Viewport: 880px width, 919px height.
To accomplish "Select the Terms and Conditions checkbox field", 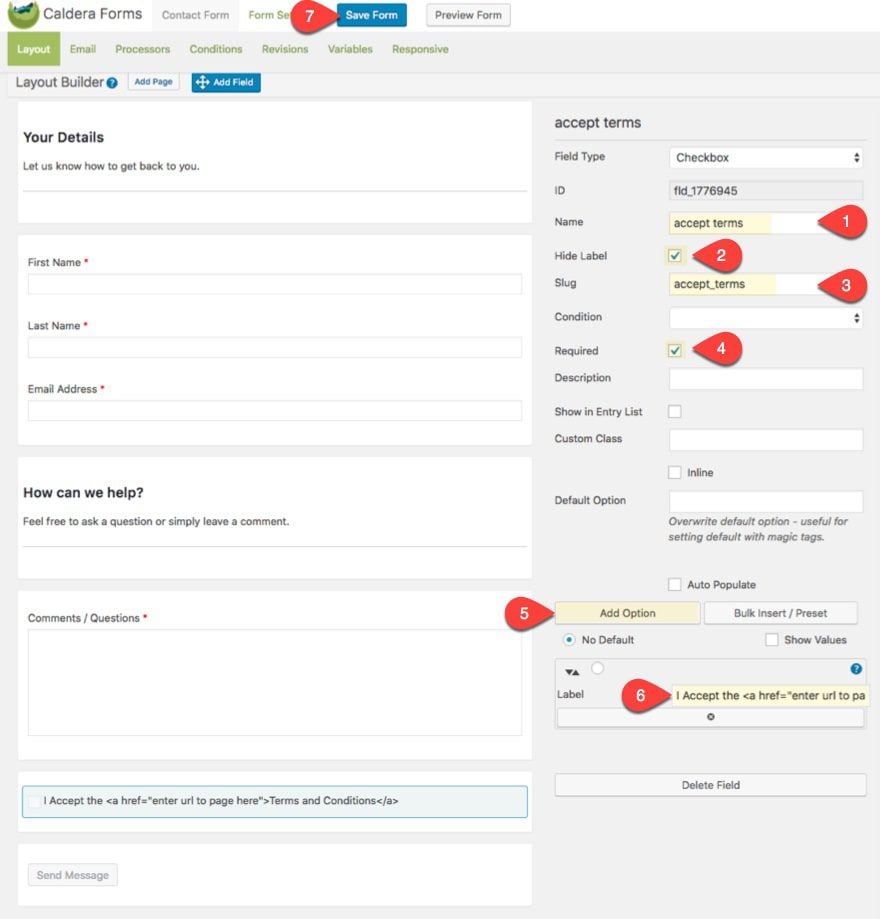I will point(274,801).
